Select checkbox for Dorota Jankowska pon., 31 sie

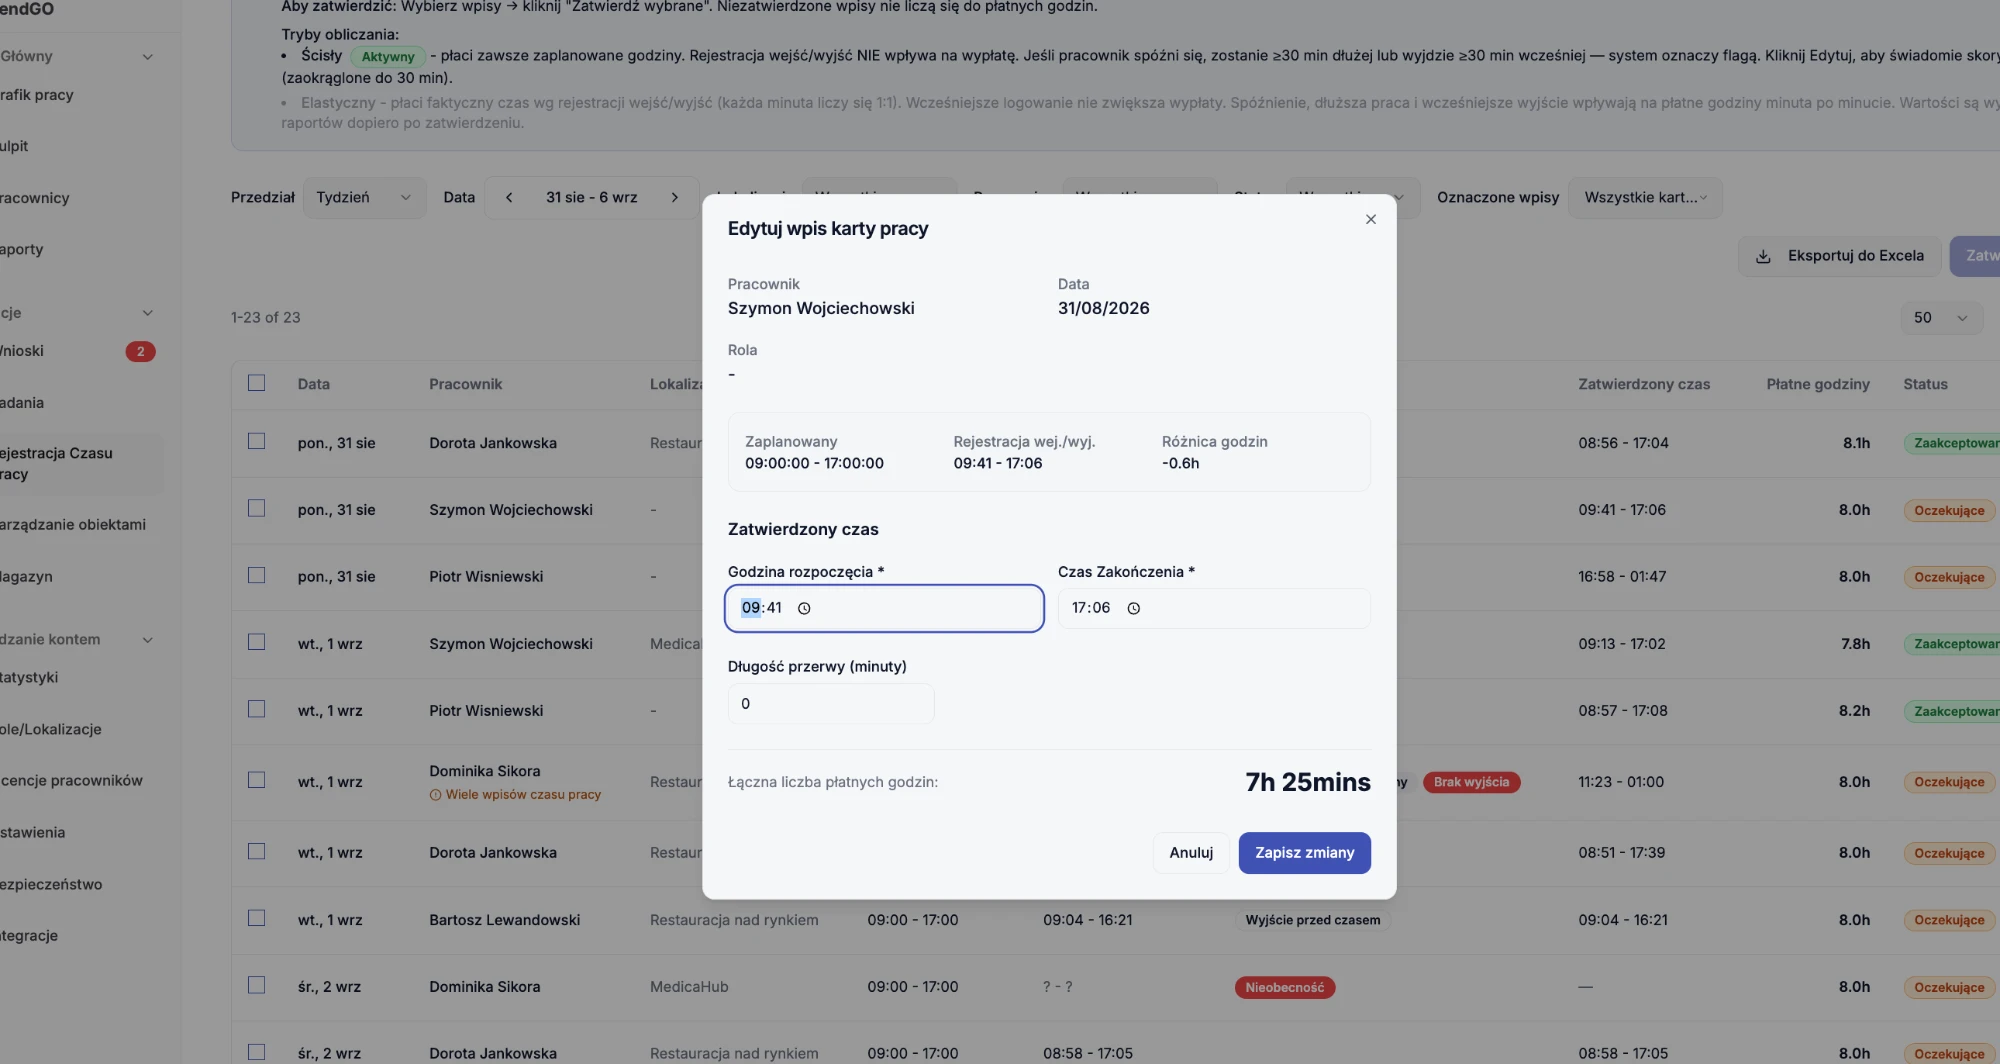pyautogui.click(x=257, y=442)
